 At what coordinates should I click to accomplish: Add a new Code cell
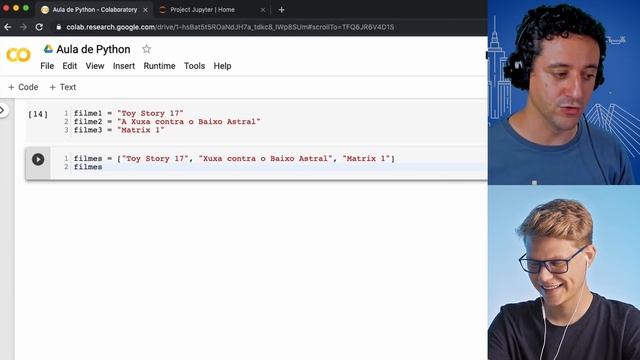click(x=23, y=87)
